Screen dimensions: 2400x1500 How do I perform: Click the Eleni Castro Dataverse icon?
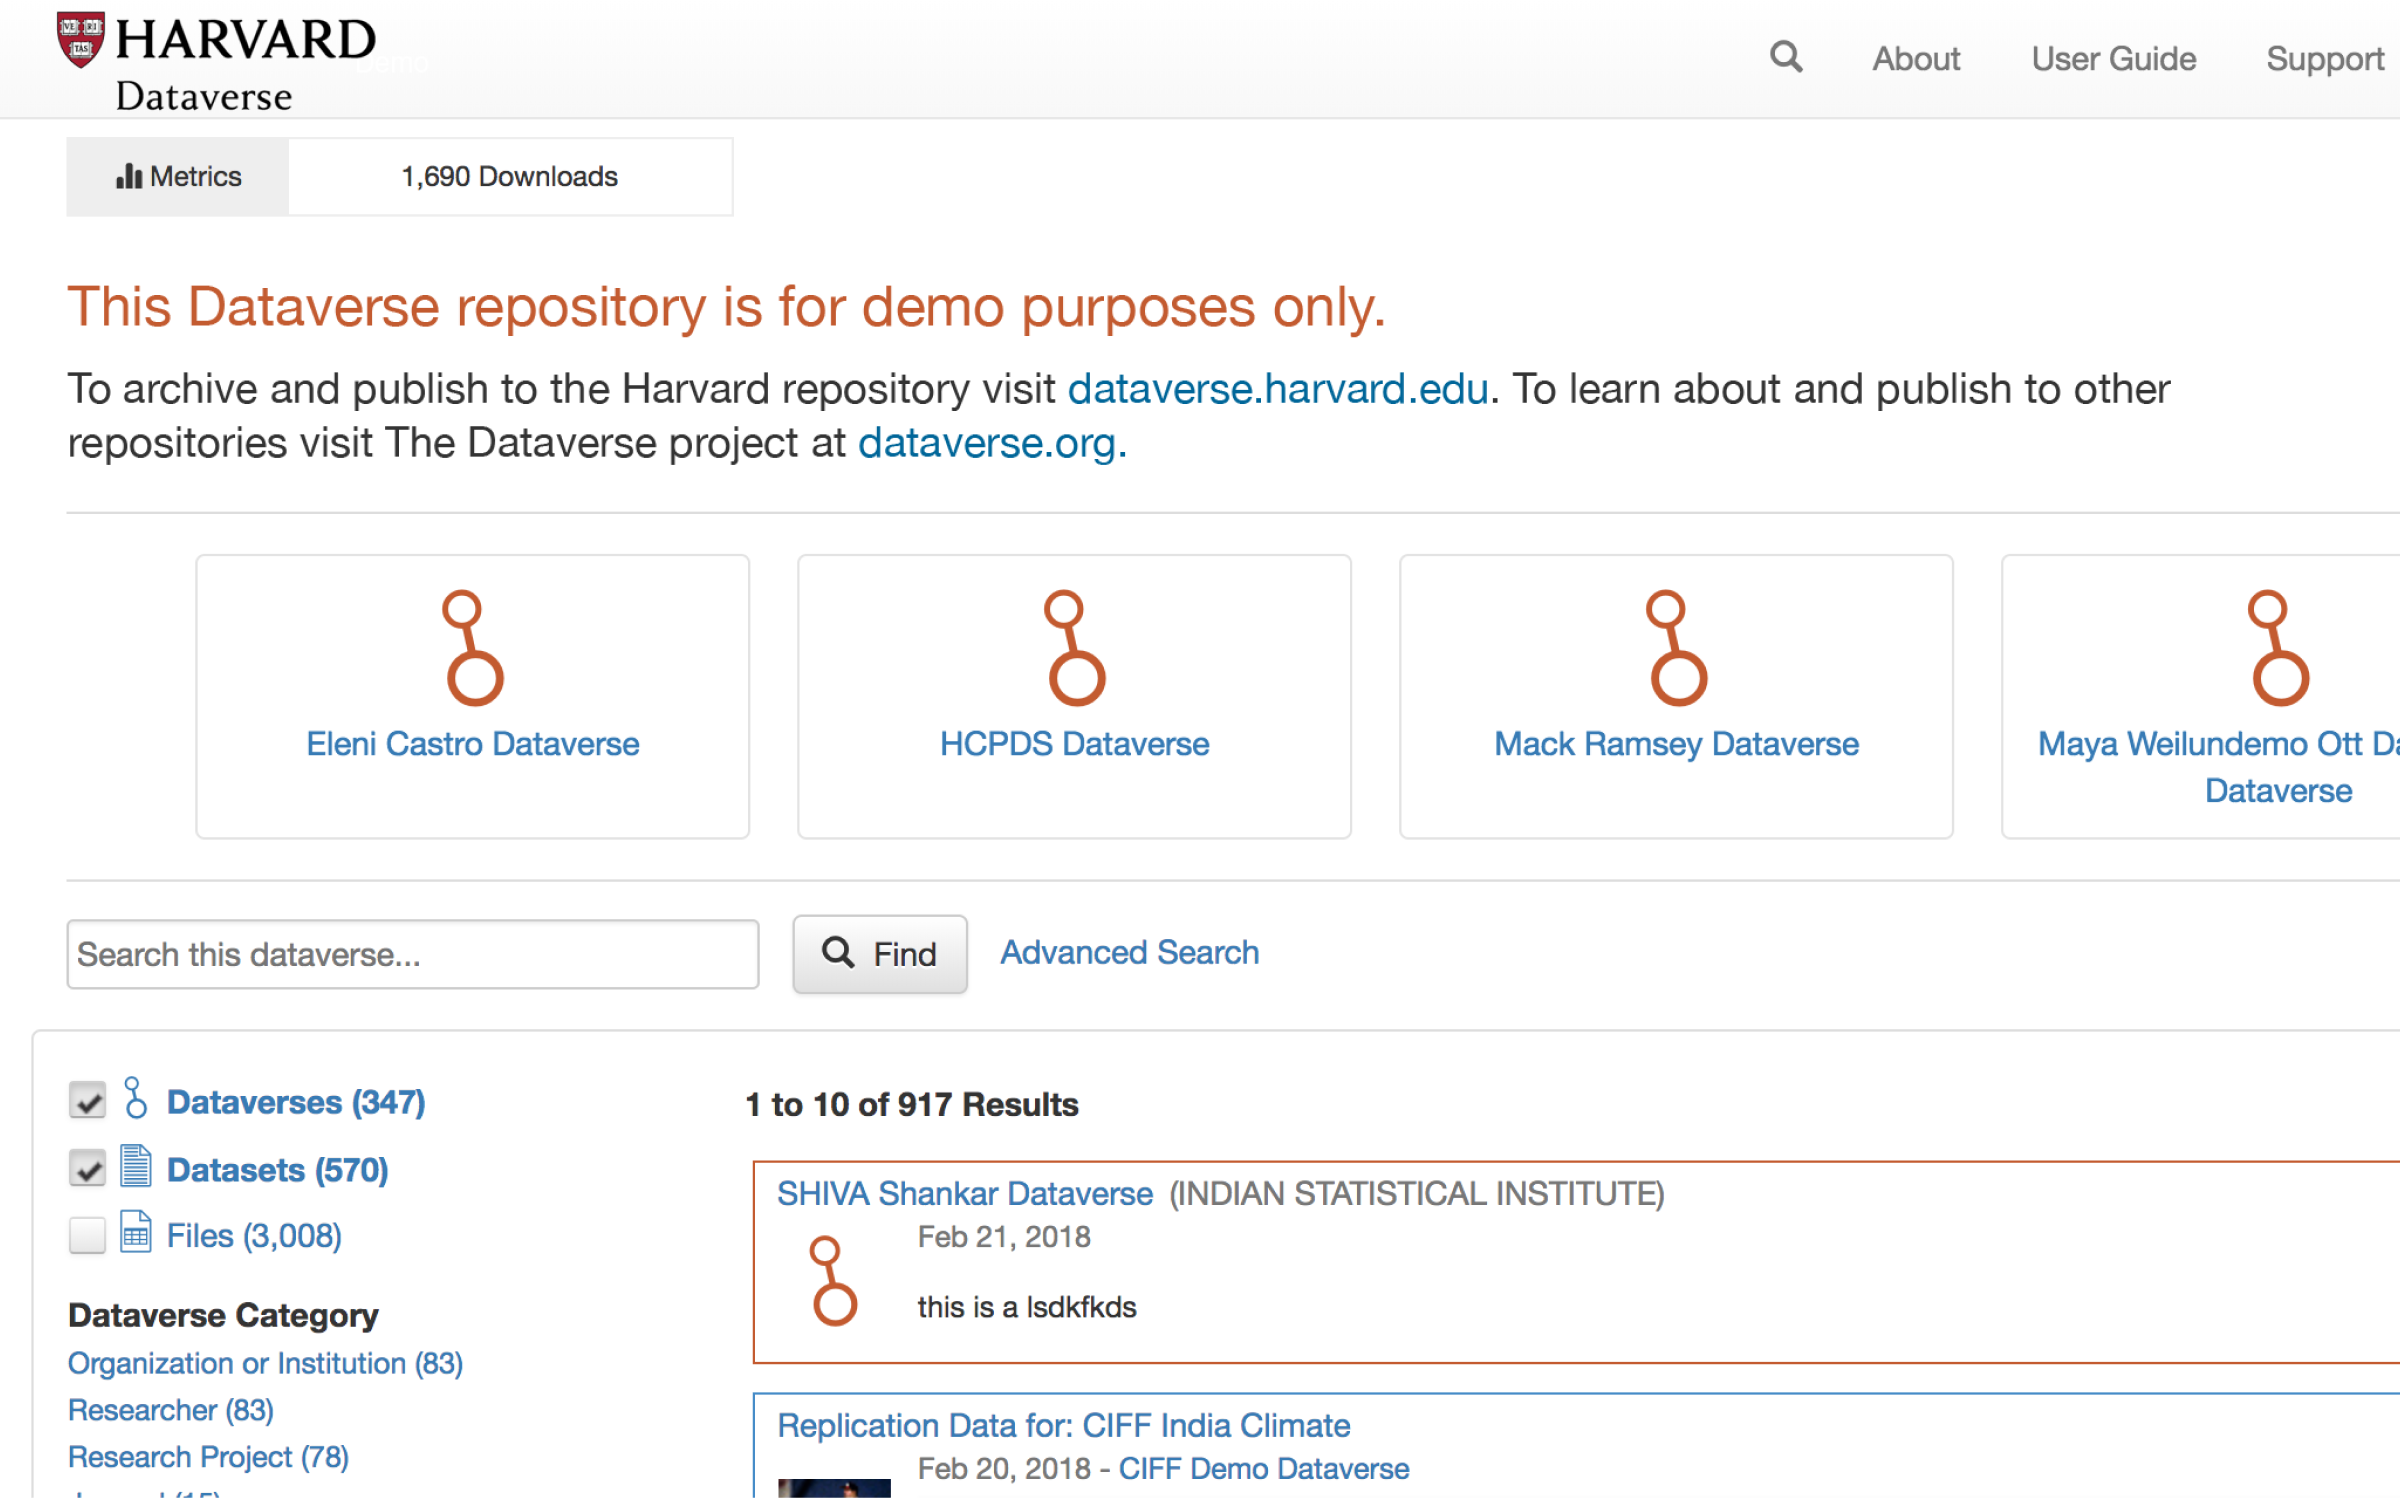coord(473,648)
